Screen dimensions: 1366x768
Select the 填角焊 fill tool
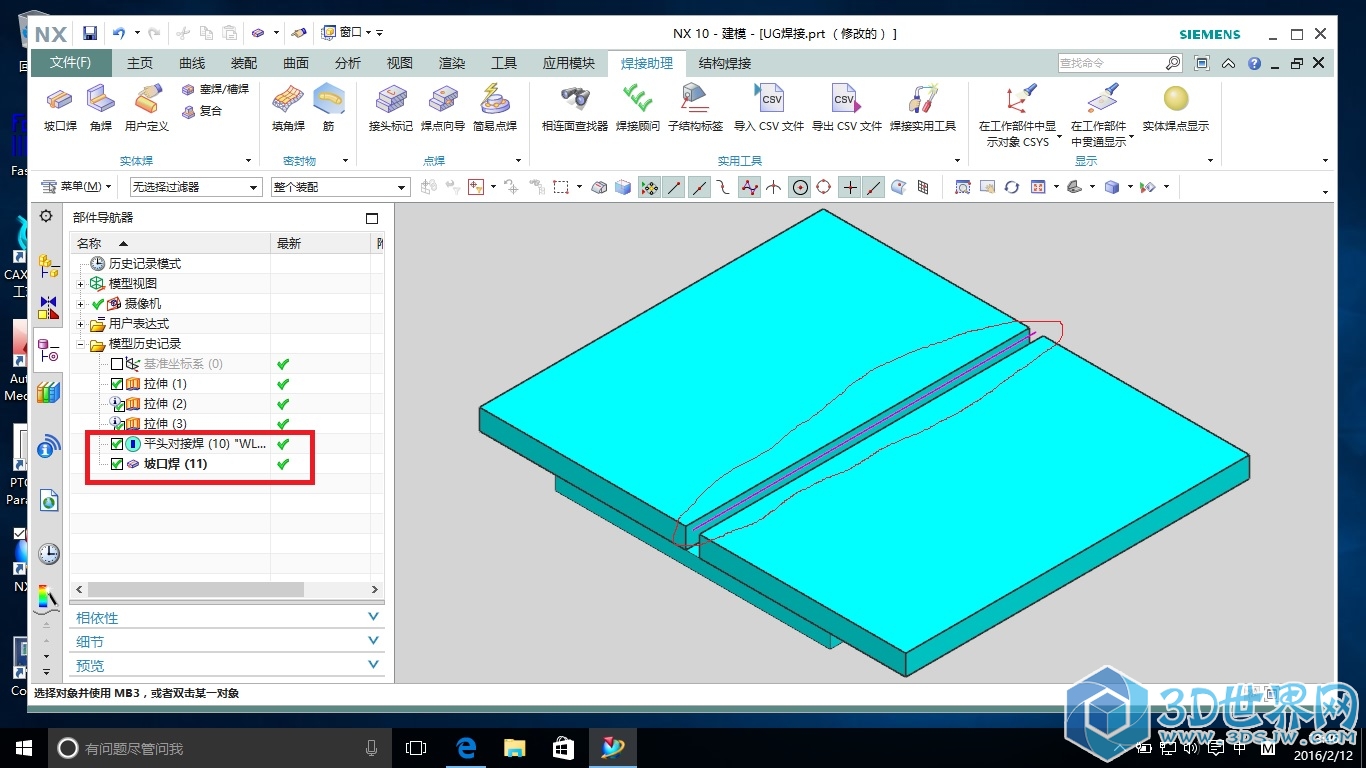(x=288, y=108)
